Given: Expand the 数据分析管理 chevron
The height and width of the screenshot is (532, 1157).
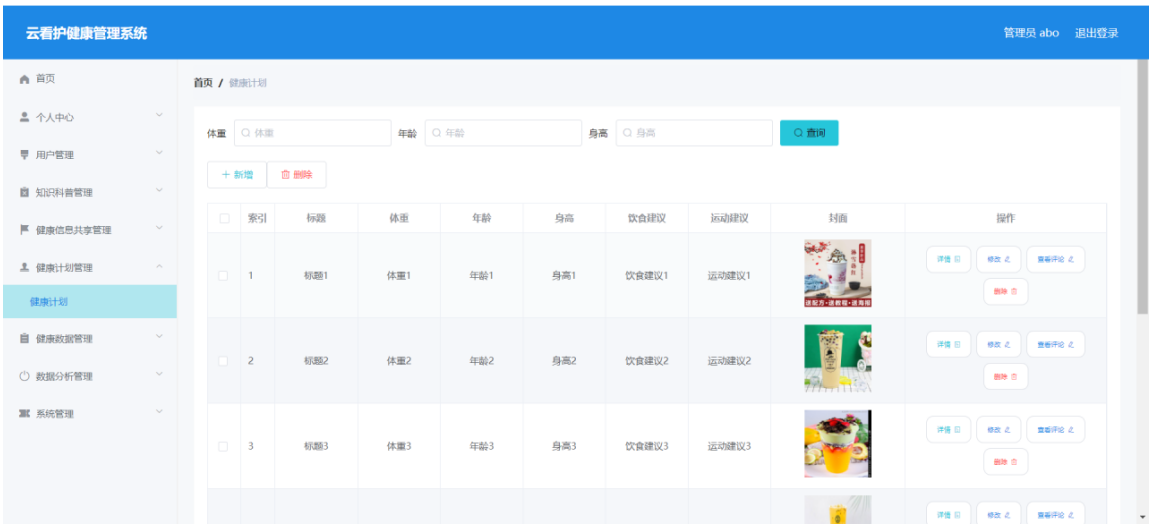Looking at the screenshot, I should pos(159,374).
